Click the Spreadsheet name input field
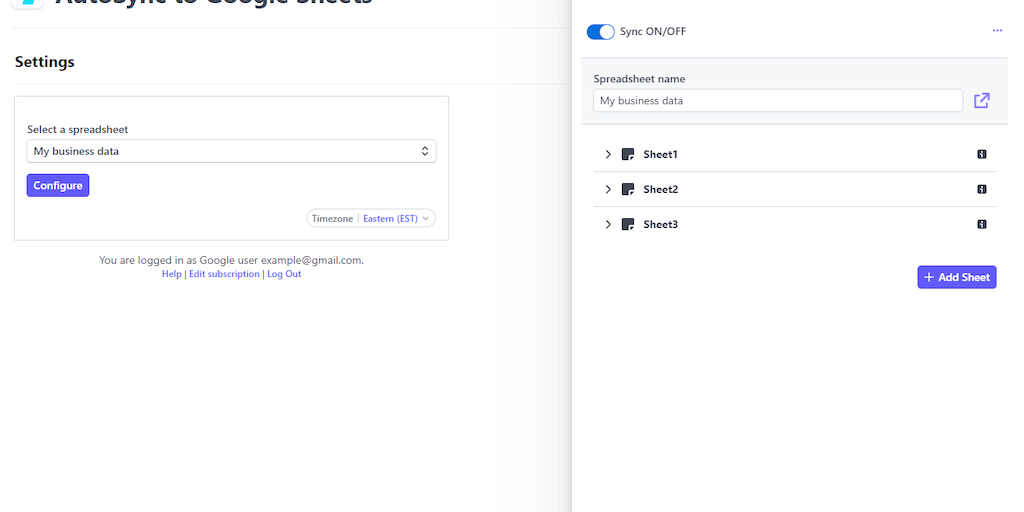This screenshot has width=1024, height=512. coord(777,101)
